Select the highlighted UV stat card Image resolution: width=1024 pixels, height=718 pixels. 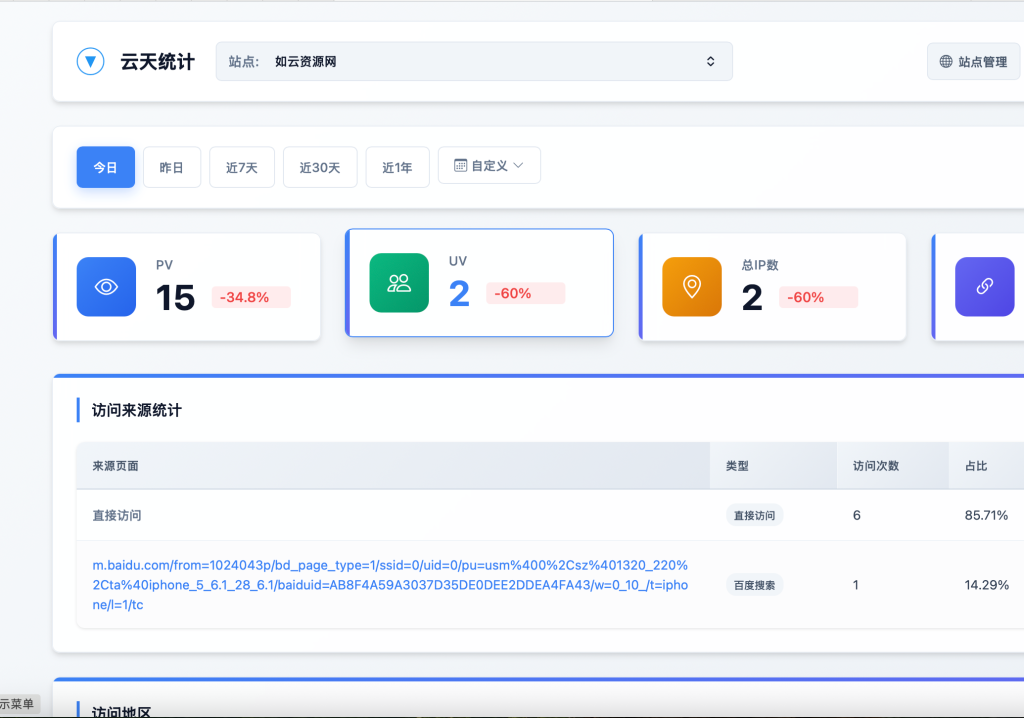coord(479,282)
